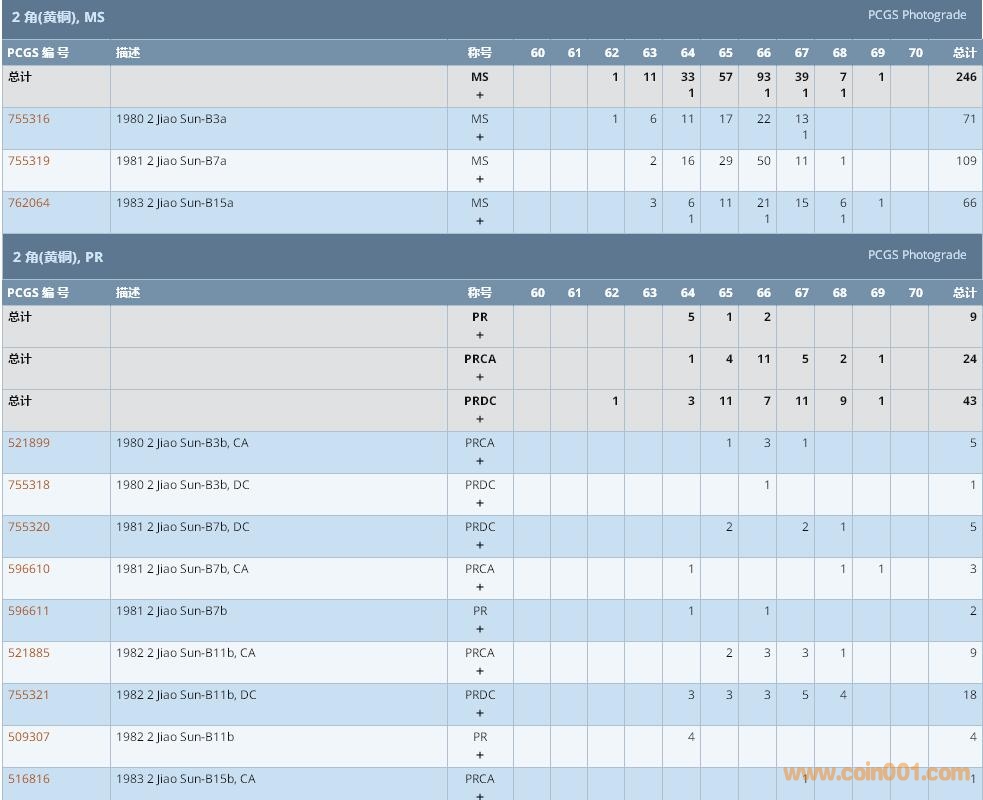Viewport: 983px width, 800px height.
Task: Open link 509307 for 1982 Sun-B11b
Action: pyautogui.click(x=29, y=737)
